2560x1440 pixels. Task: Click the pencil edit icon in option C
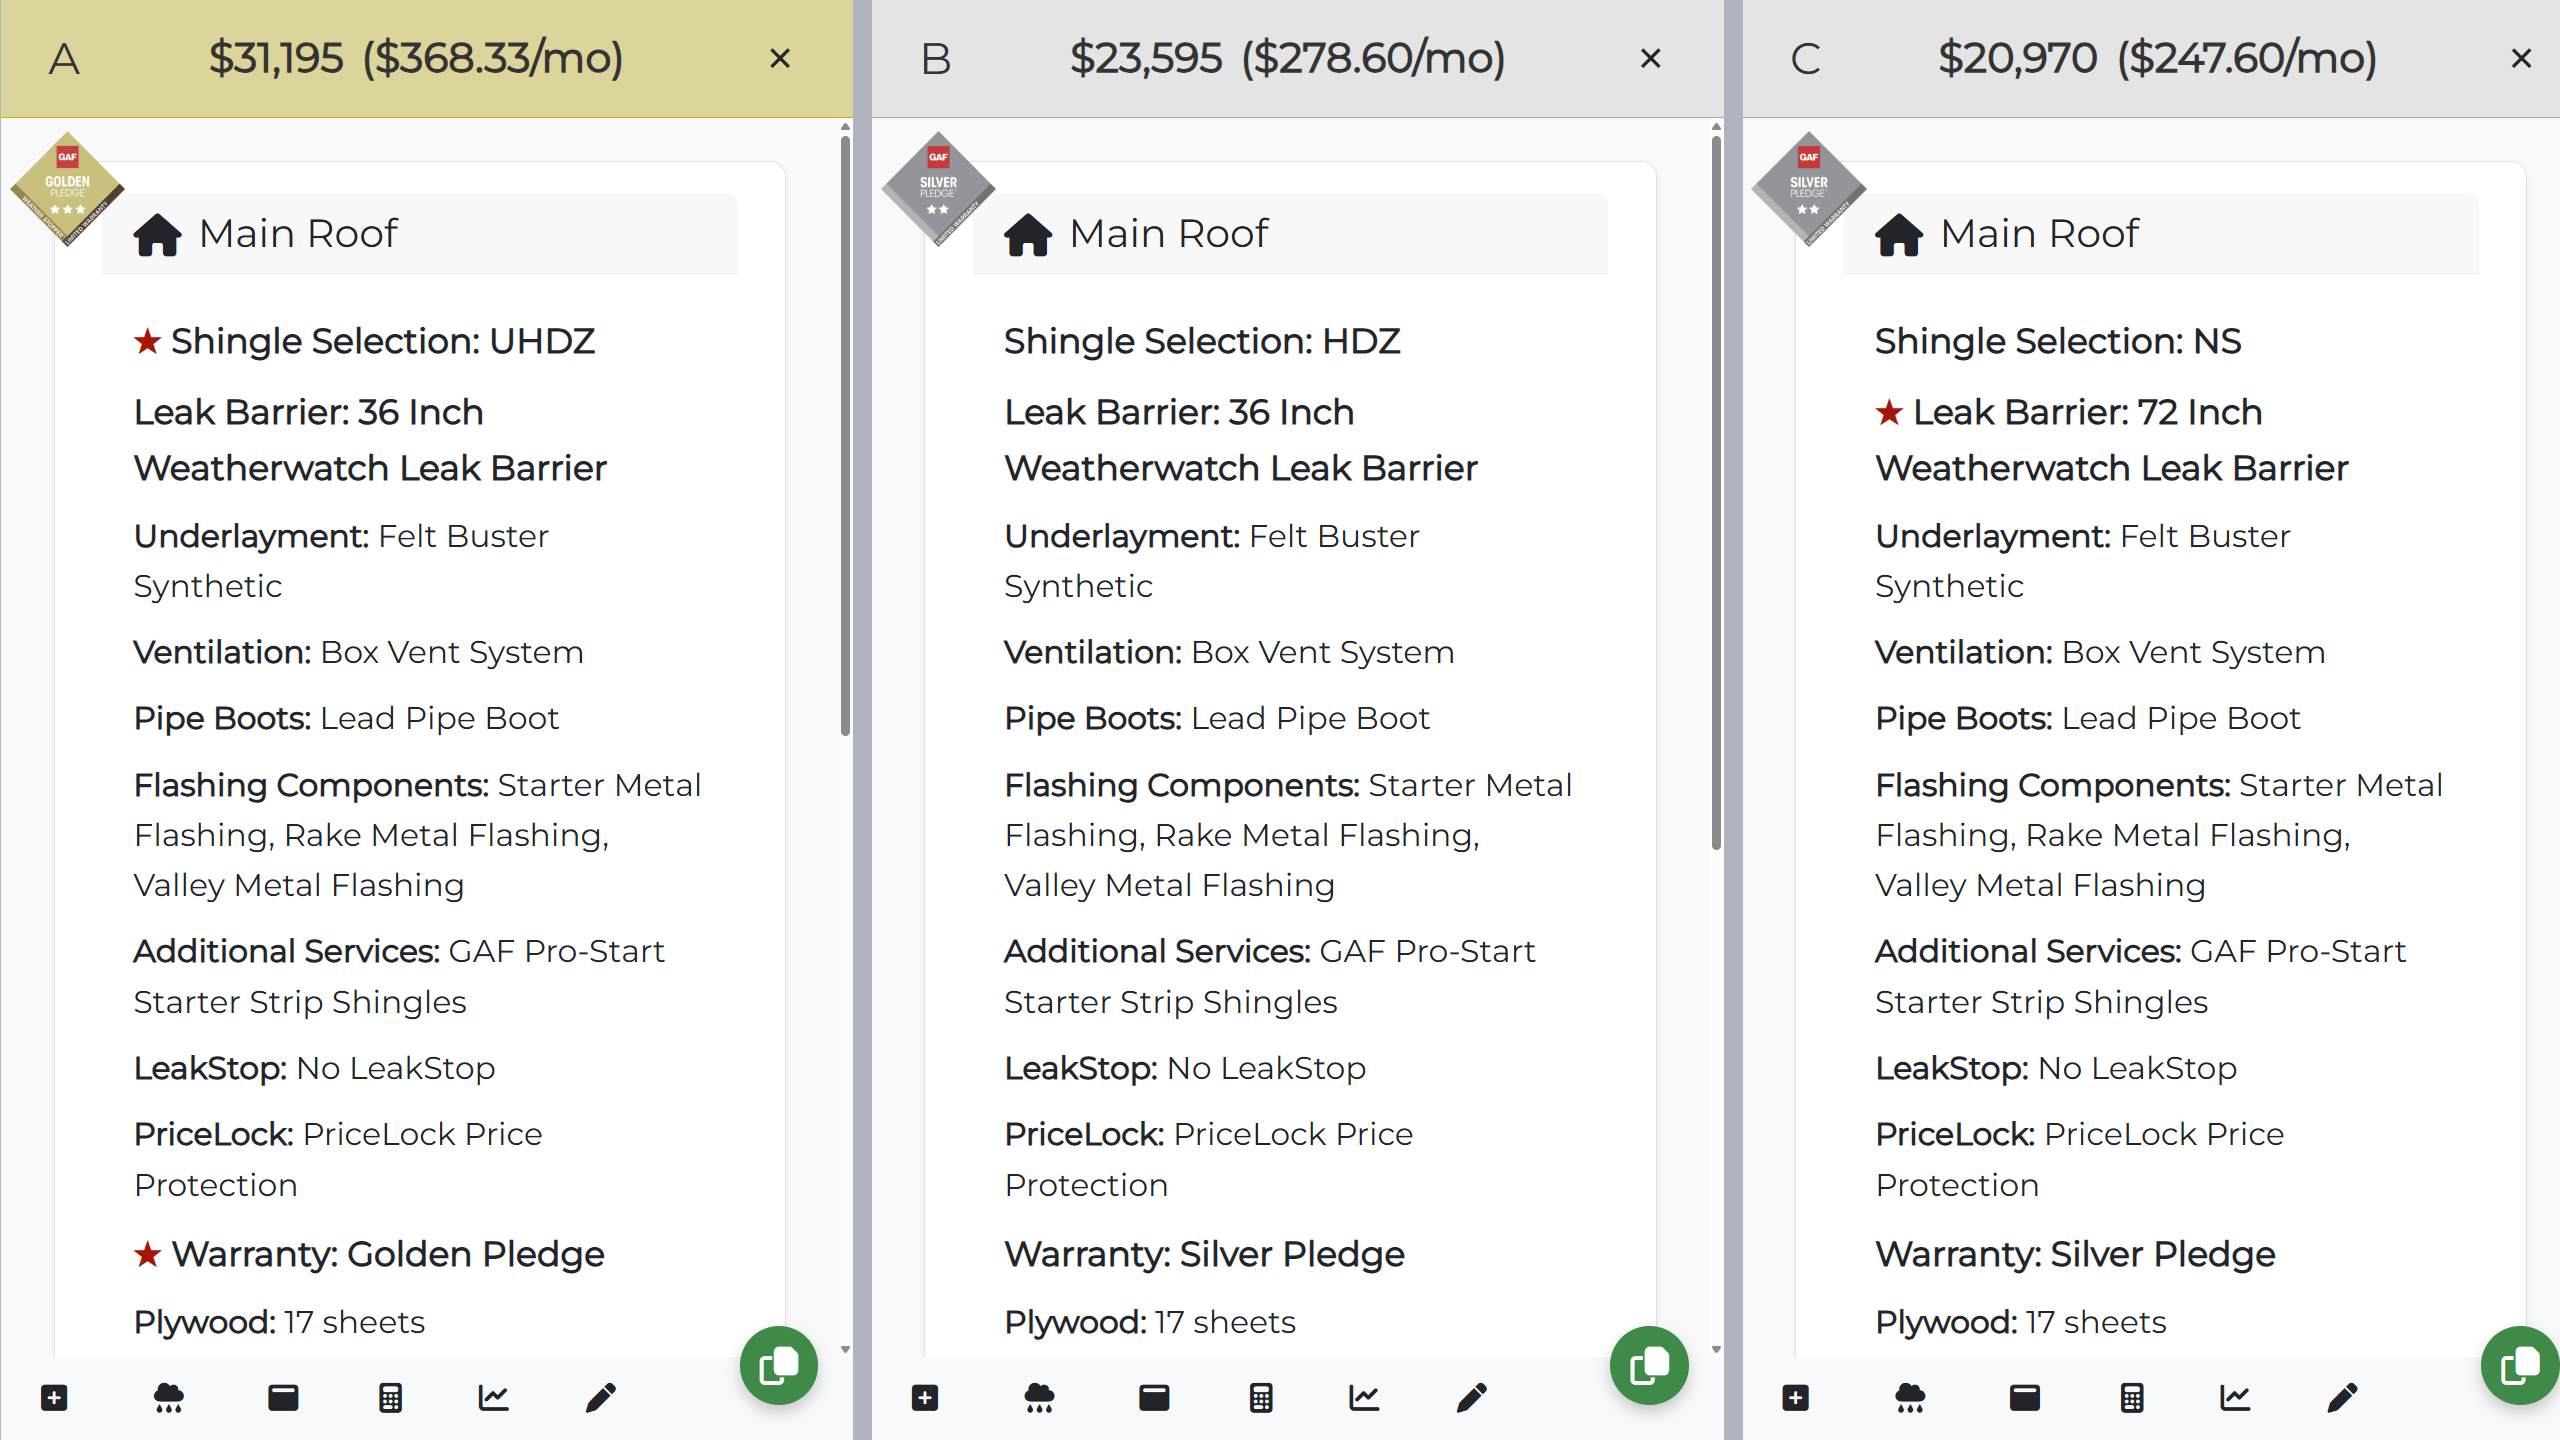[x=2342, y=1397]
